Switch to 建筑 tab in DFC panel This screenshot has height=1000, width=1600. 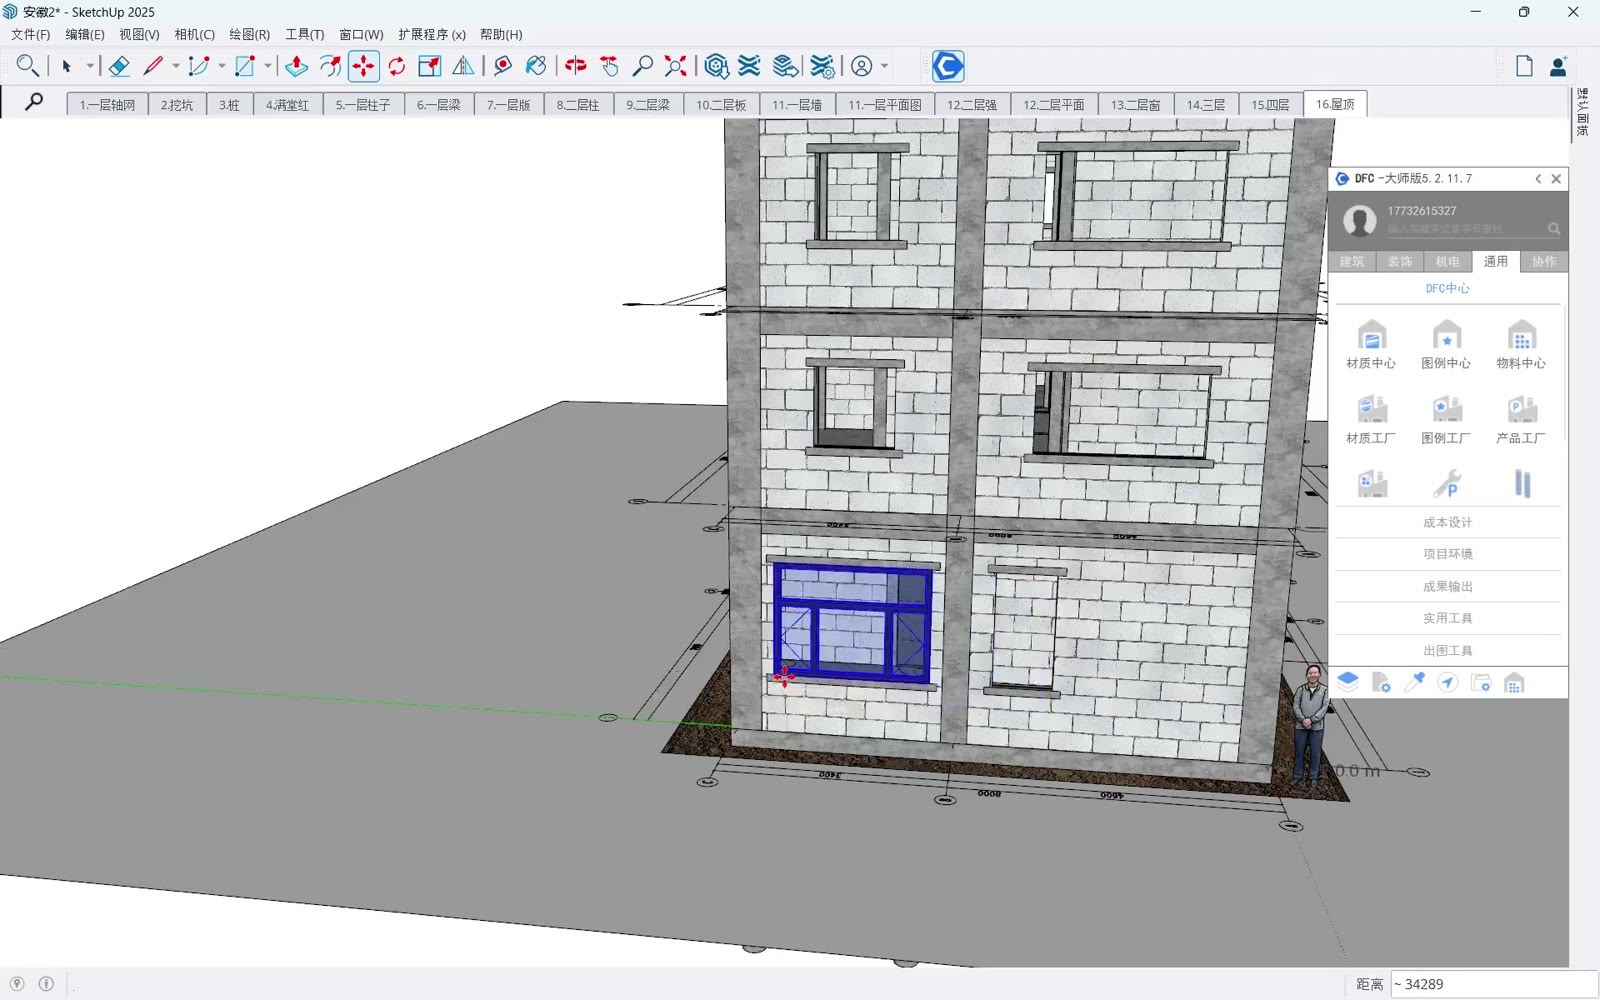[x=1352, y=261]
